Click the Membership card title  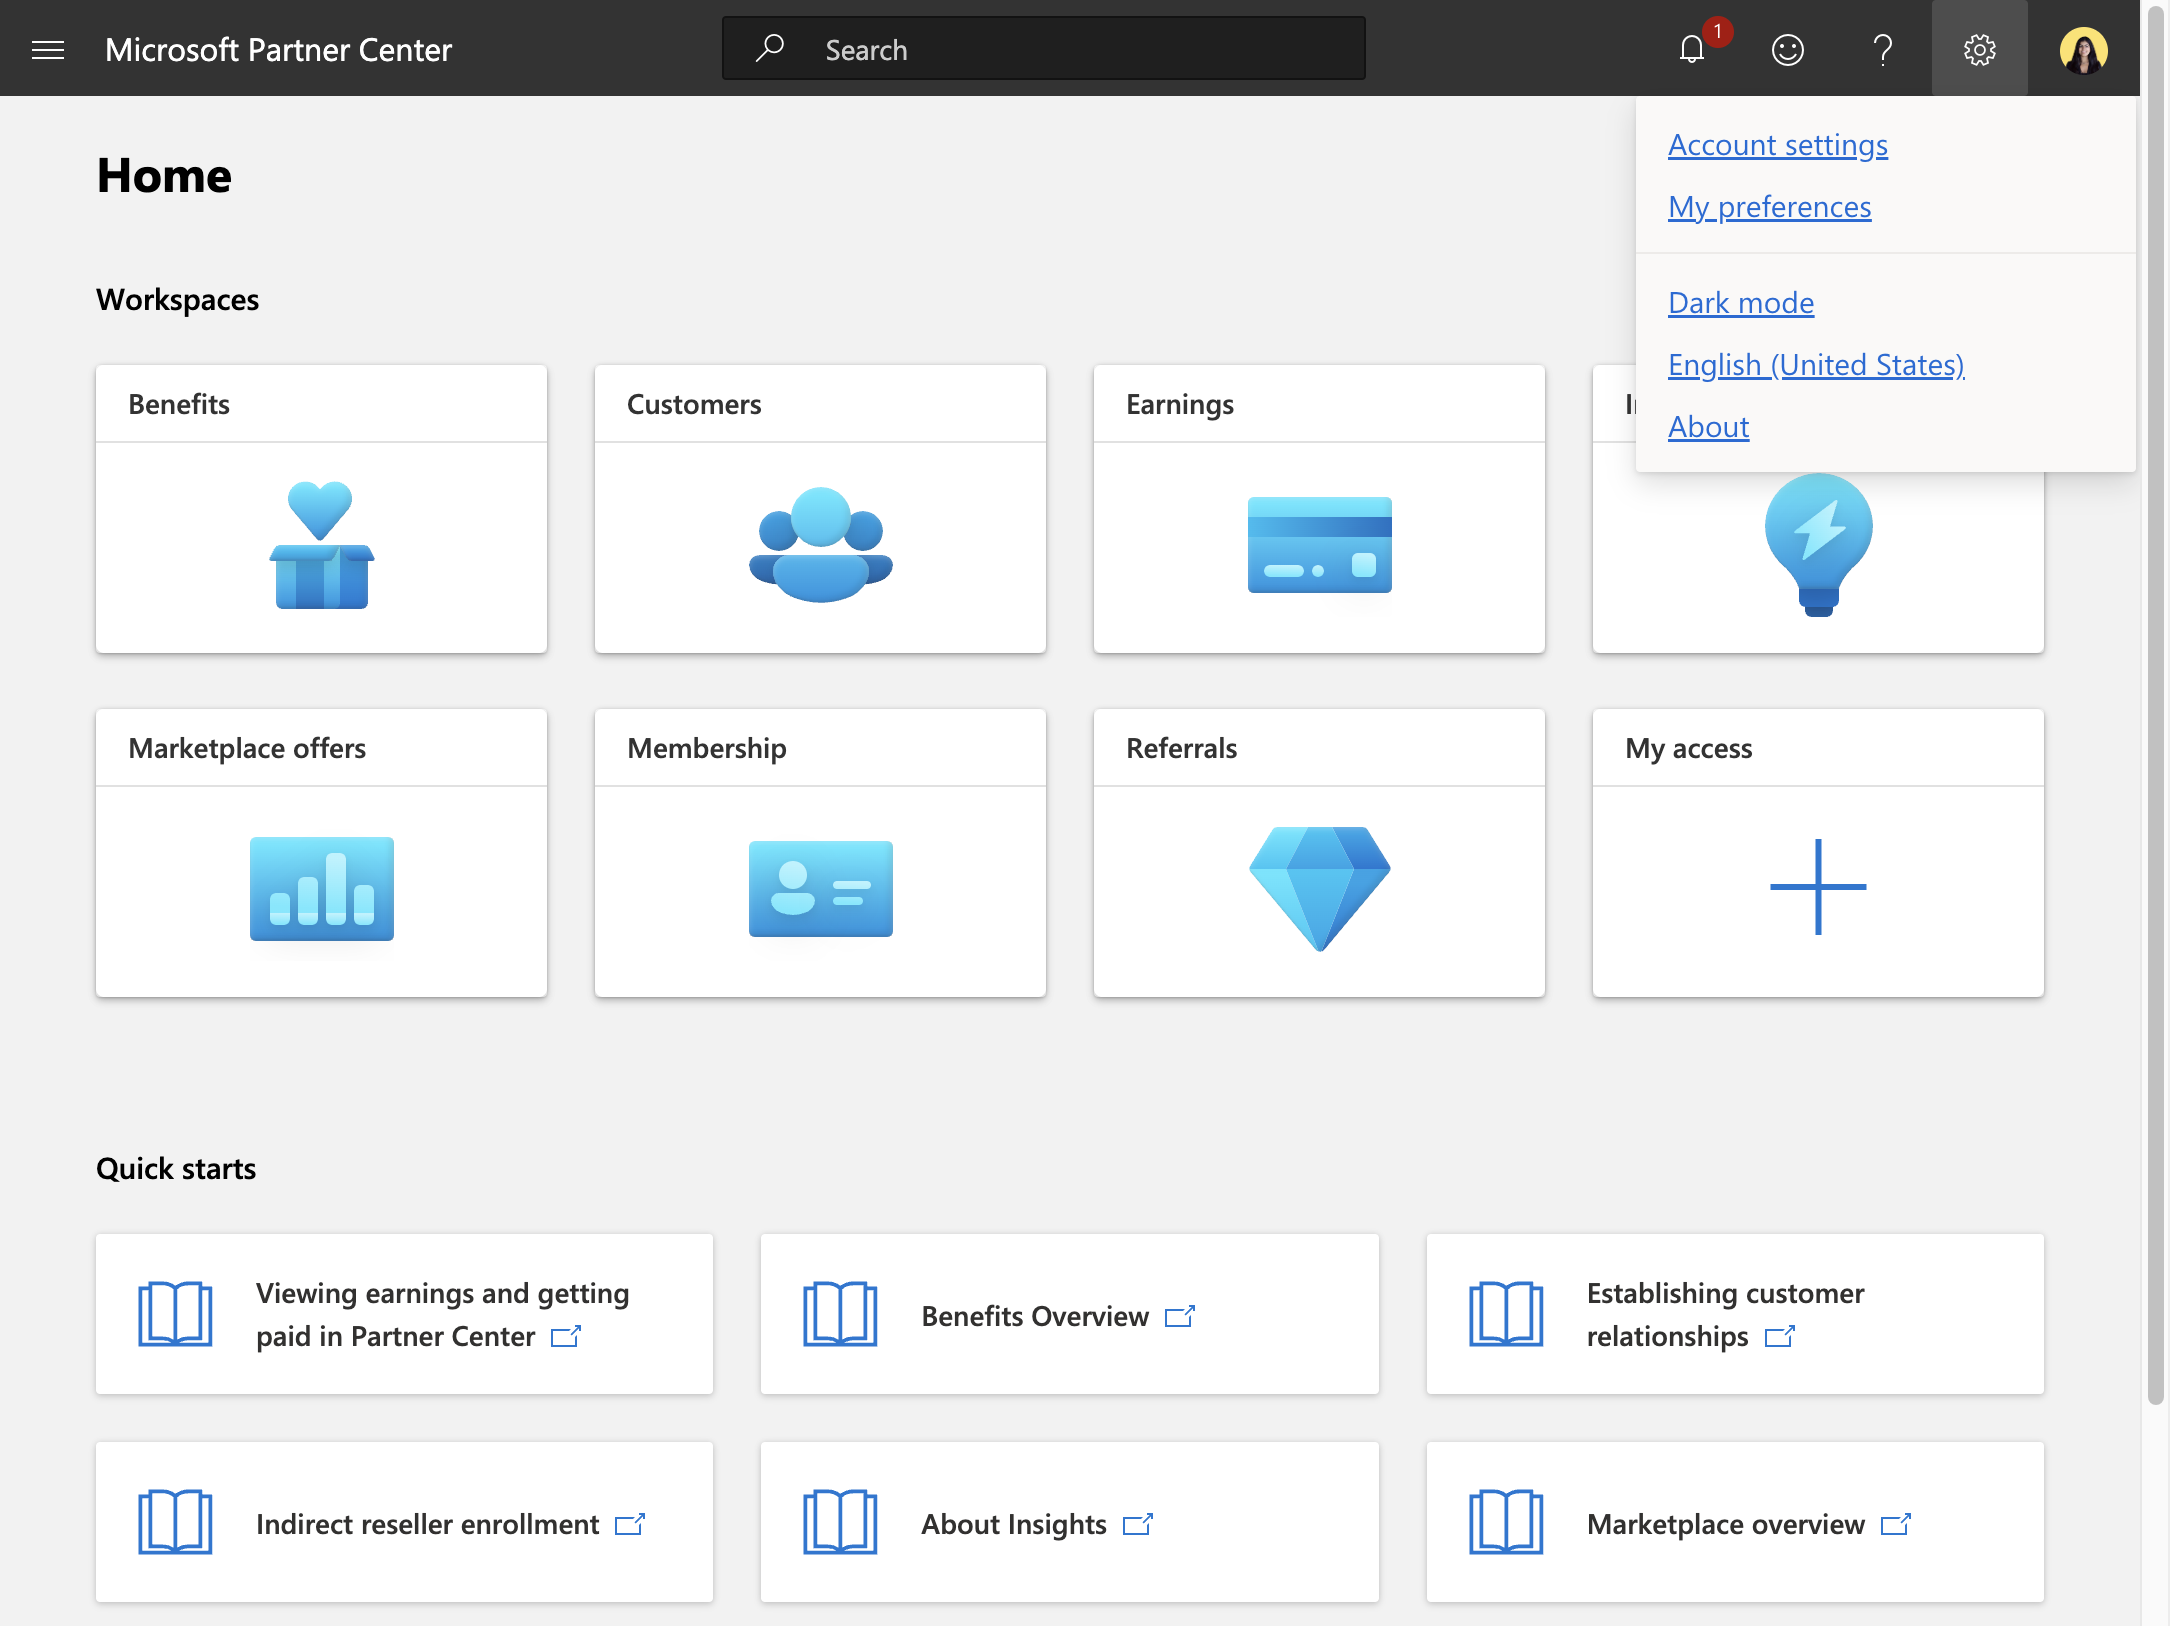point(707,748)
